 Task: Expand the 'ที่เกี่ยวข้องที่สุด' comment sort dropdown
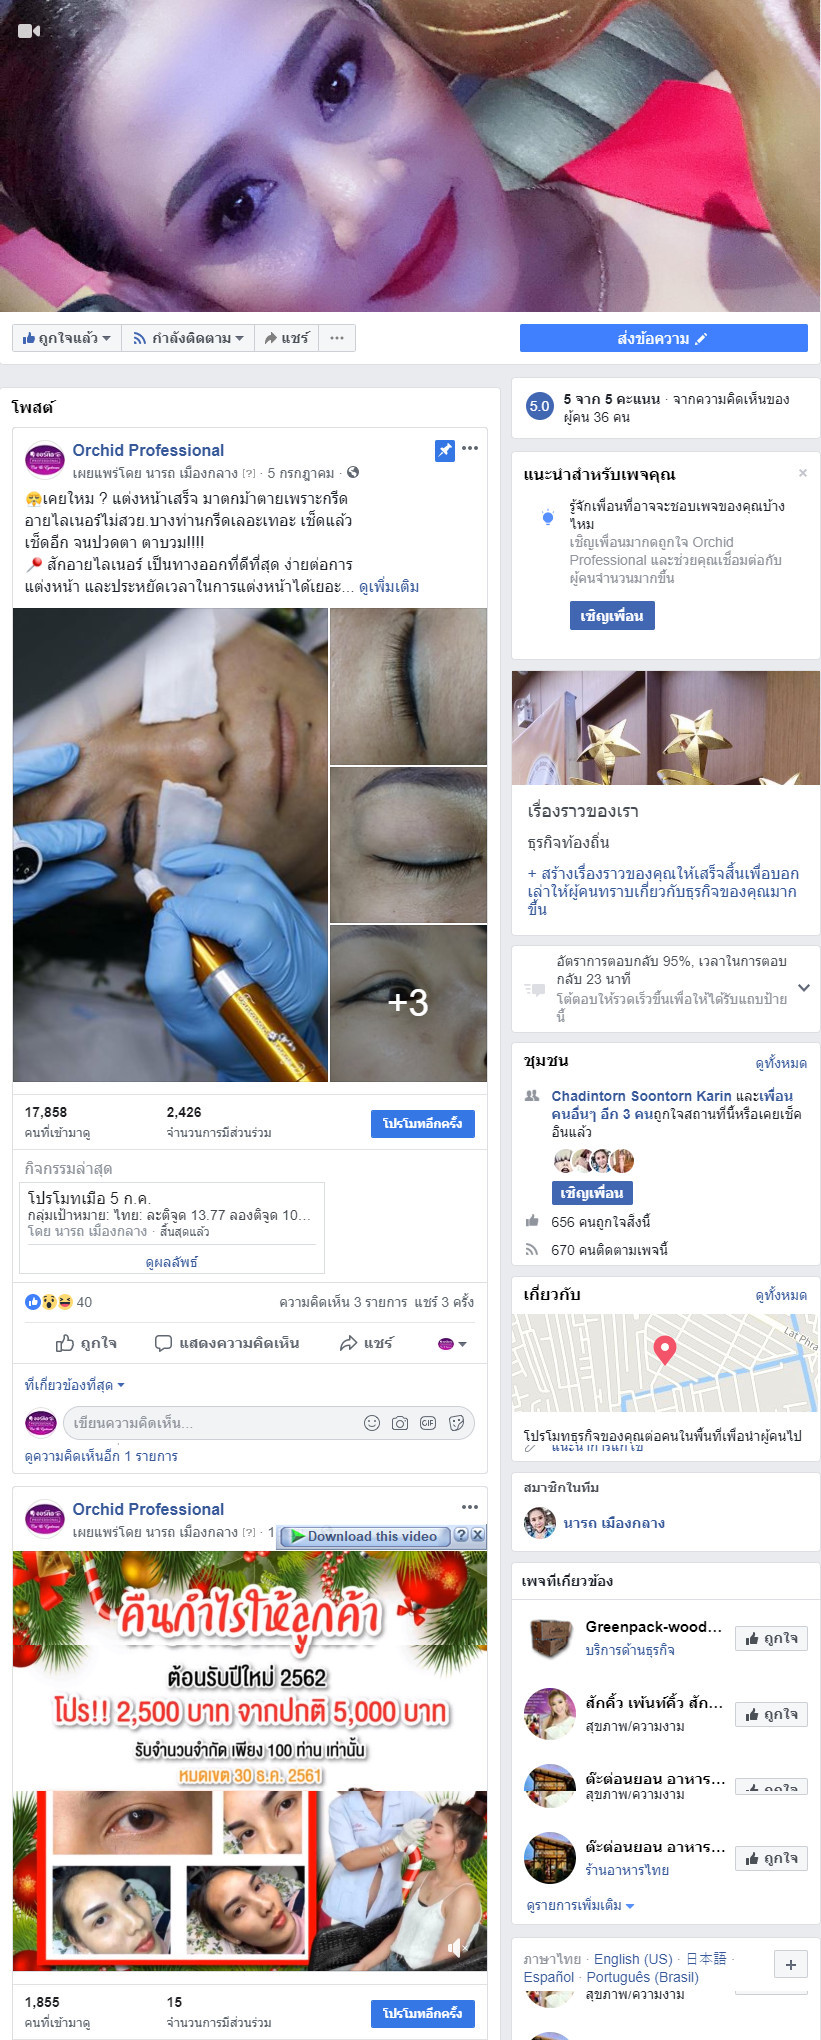74,1385
